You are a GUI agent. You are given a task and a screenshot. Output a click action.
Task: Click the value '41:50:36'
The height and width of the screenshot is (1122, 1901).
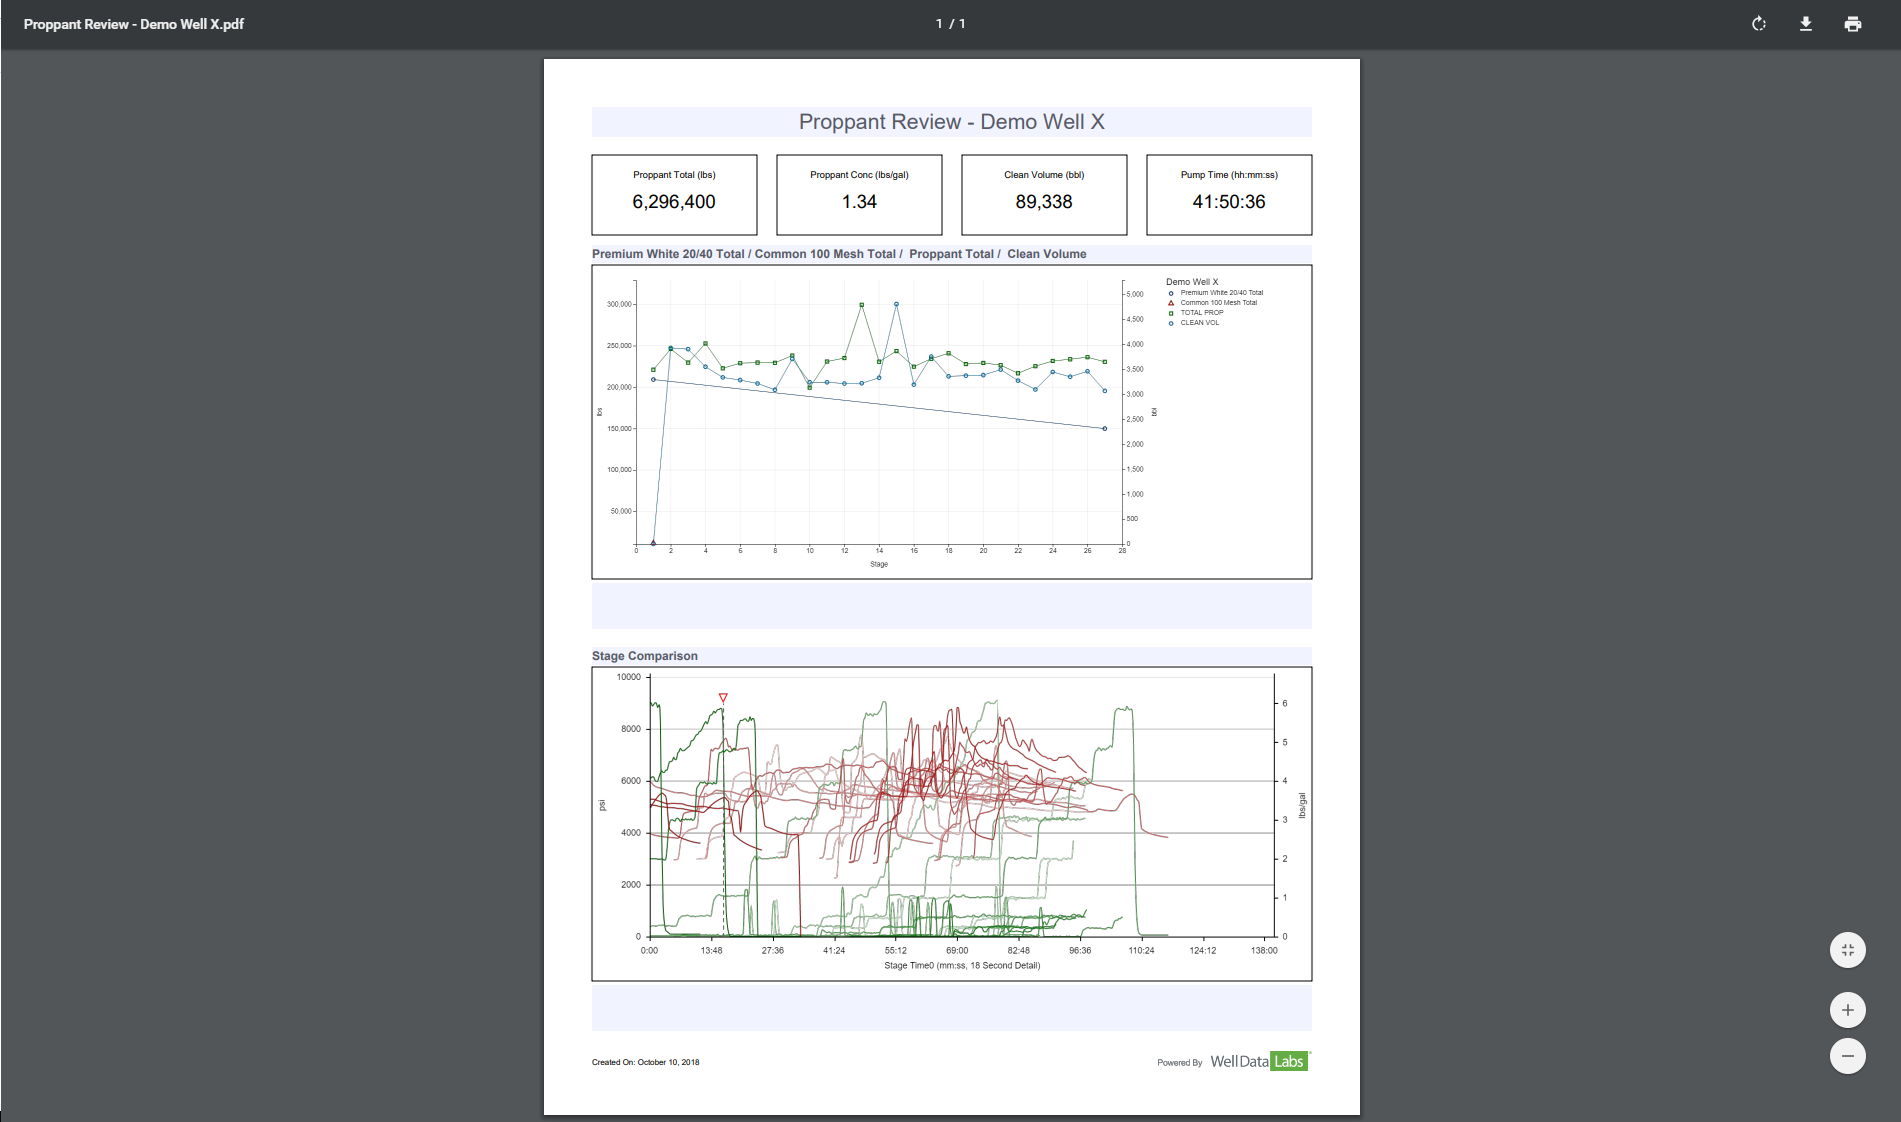1229,202
